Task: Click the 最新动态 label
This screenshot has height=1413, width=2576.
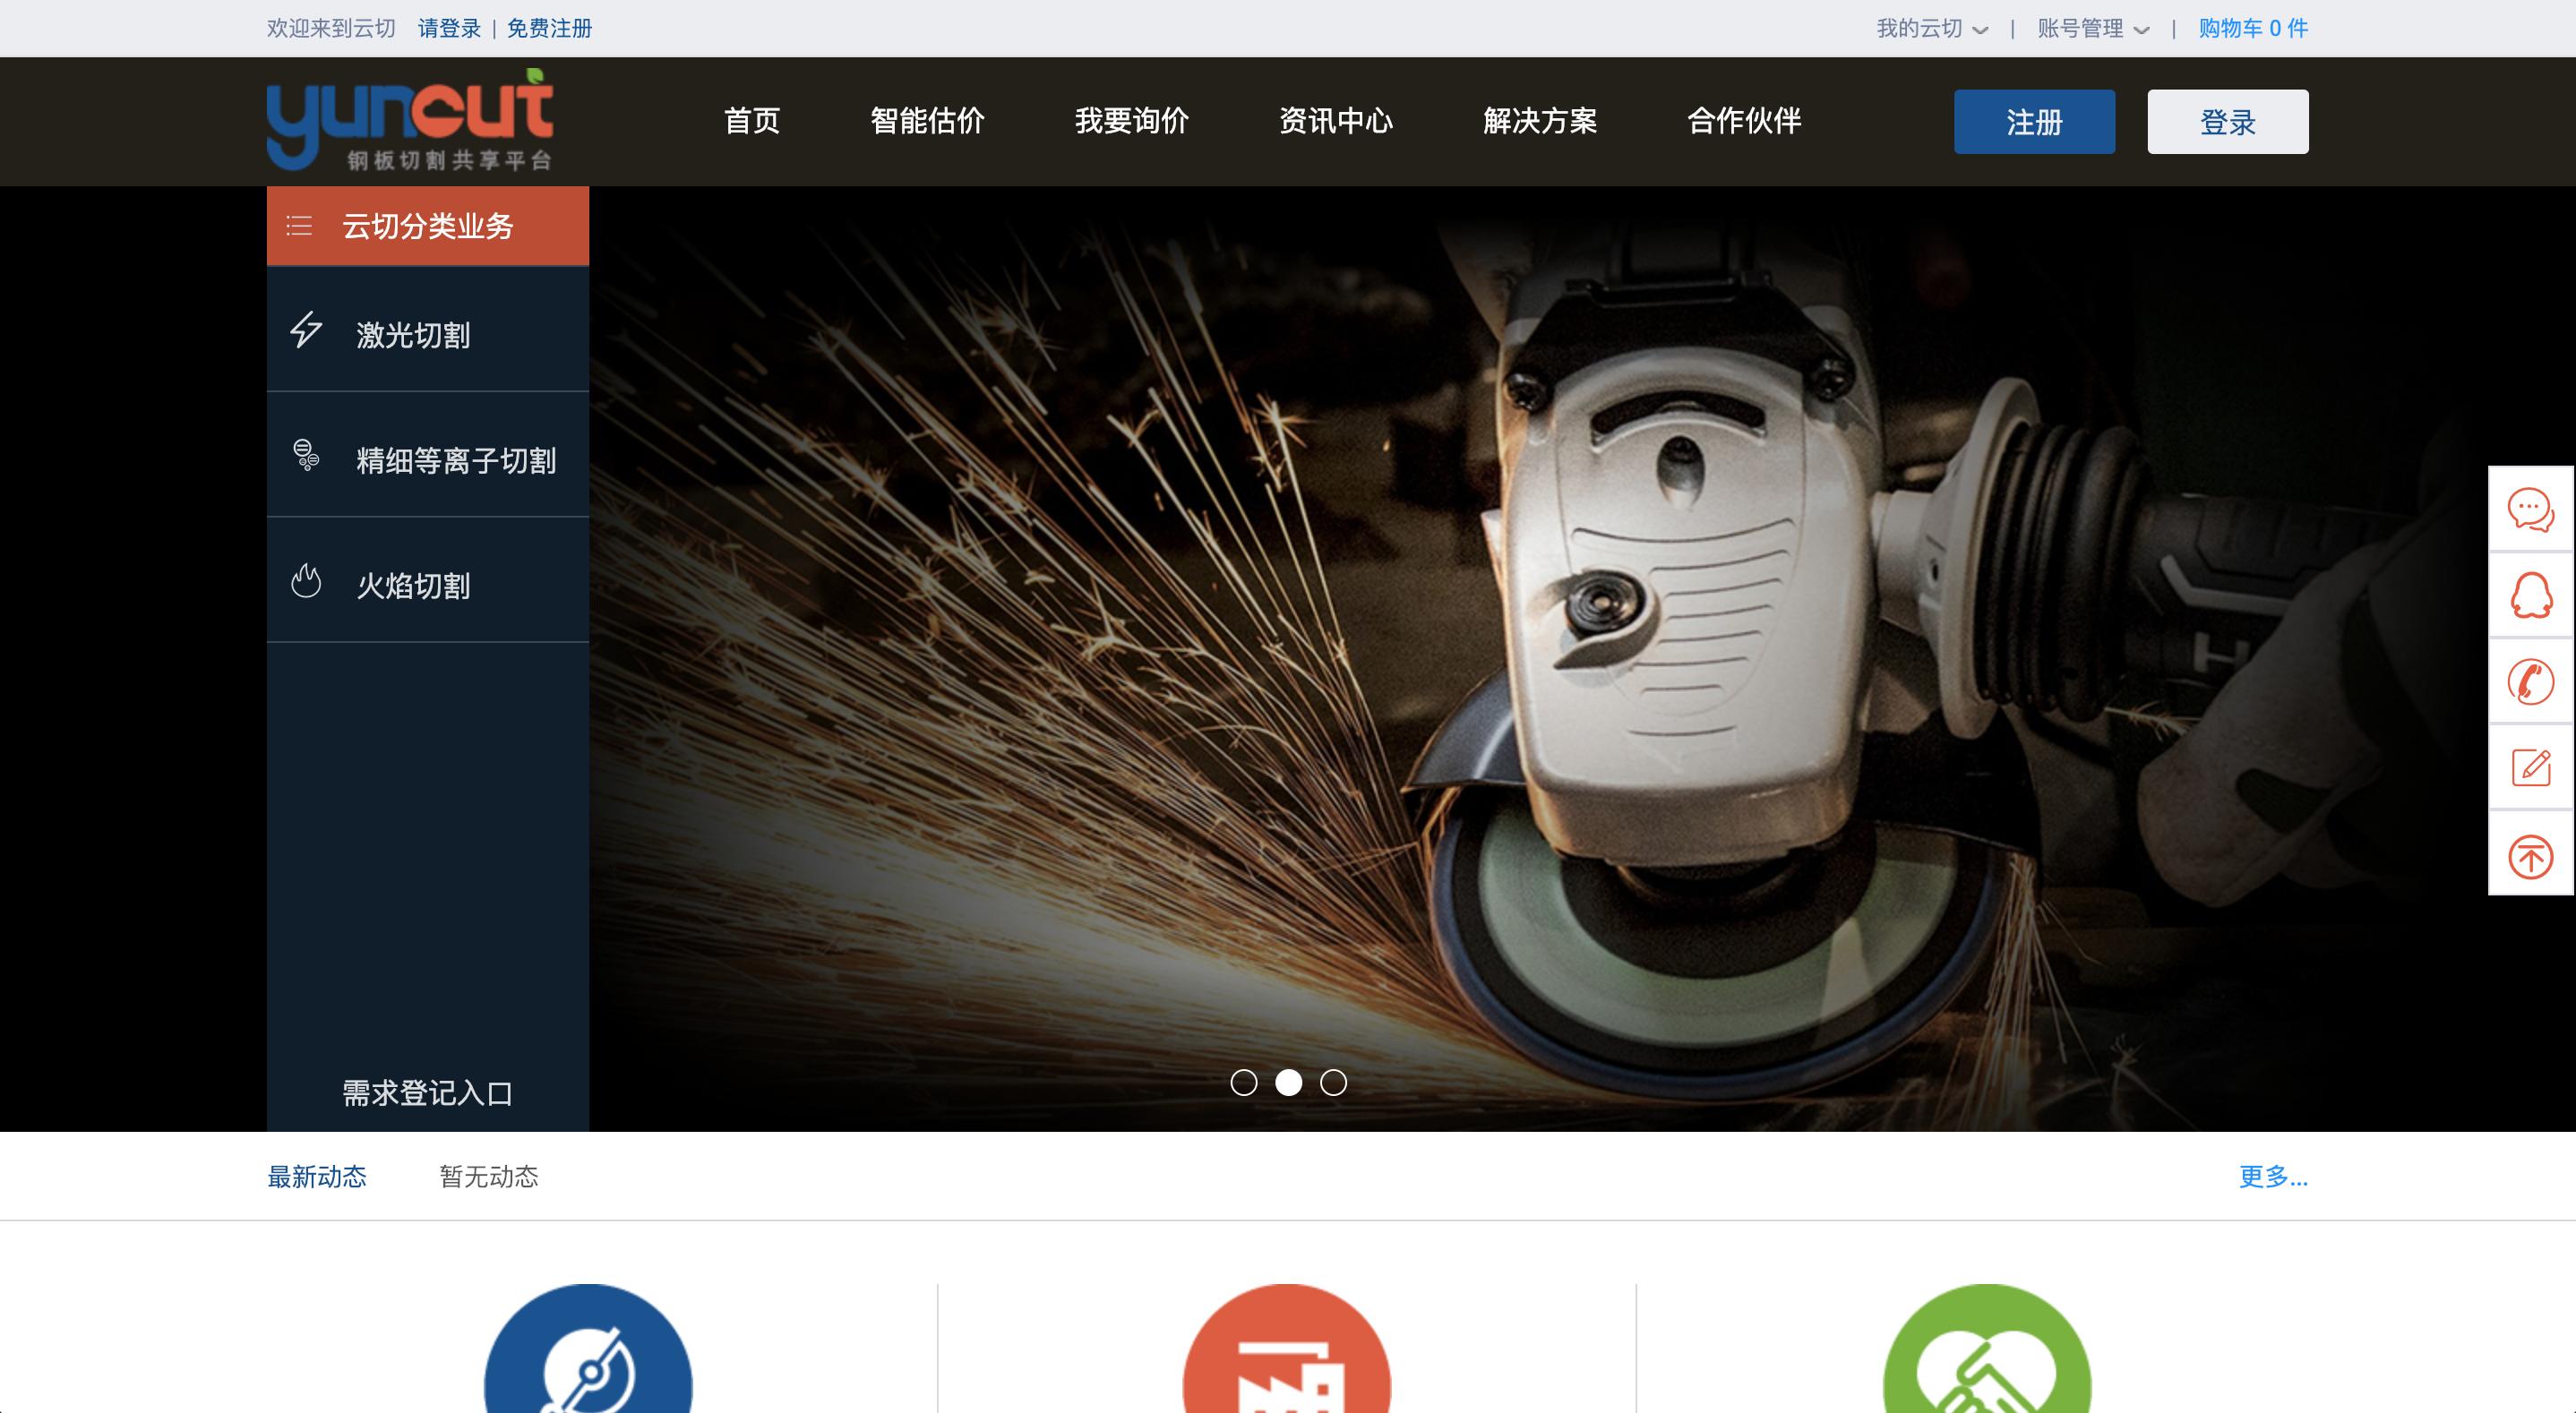Action: 316,1176
